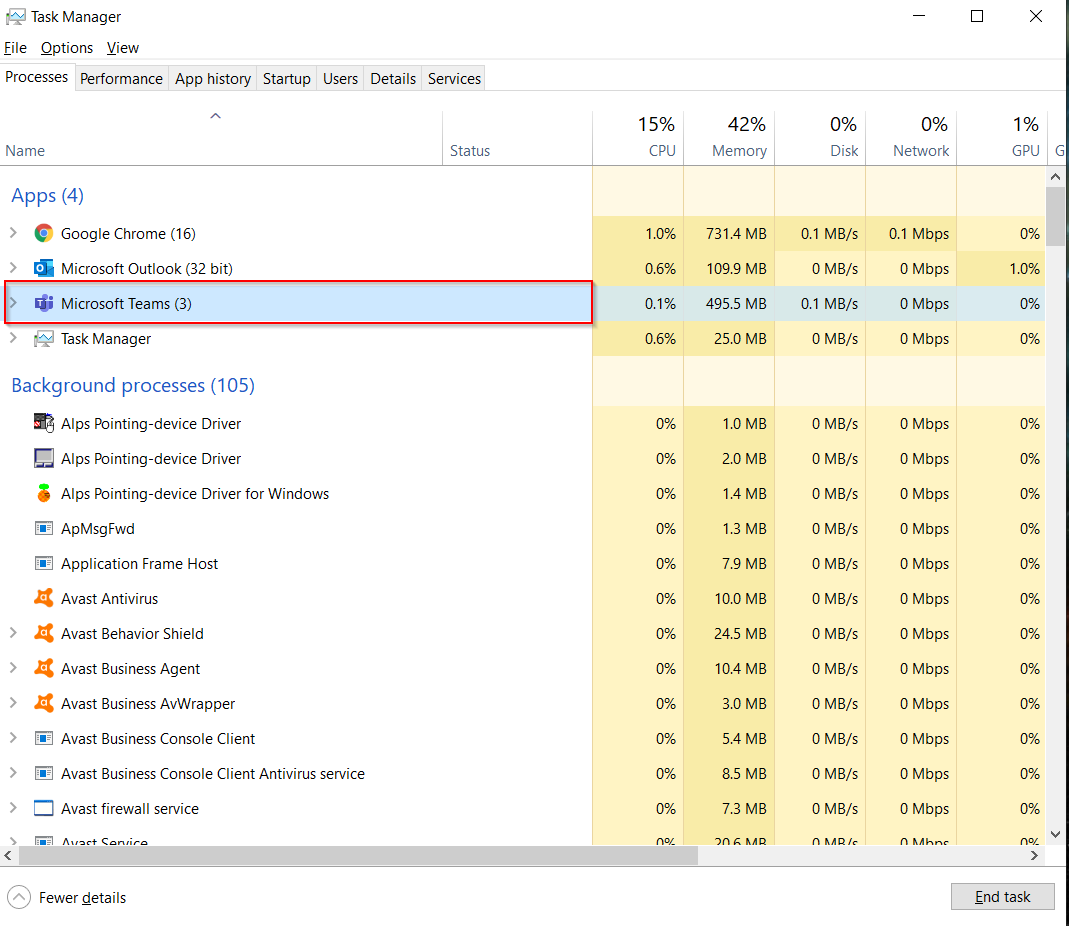Sort by the Status column header

click(x=517, y=137)
